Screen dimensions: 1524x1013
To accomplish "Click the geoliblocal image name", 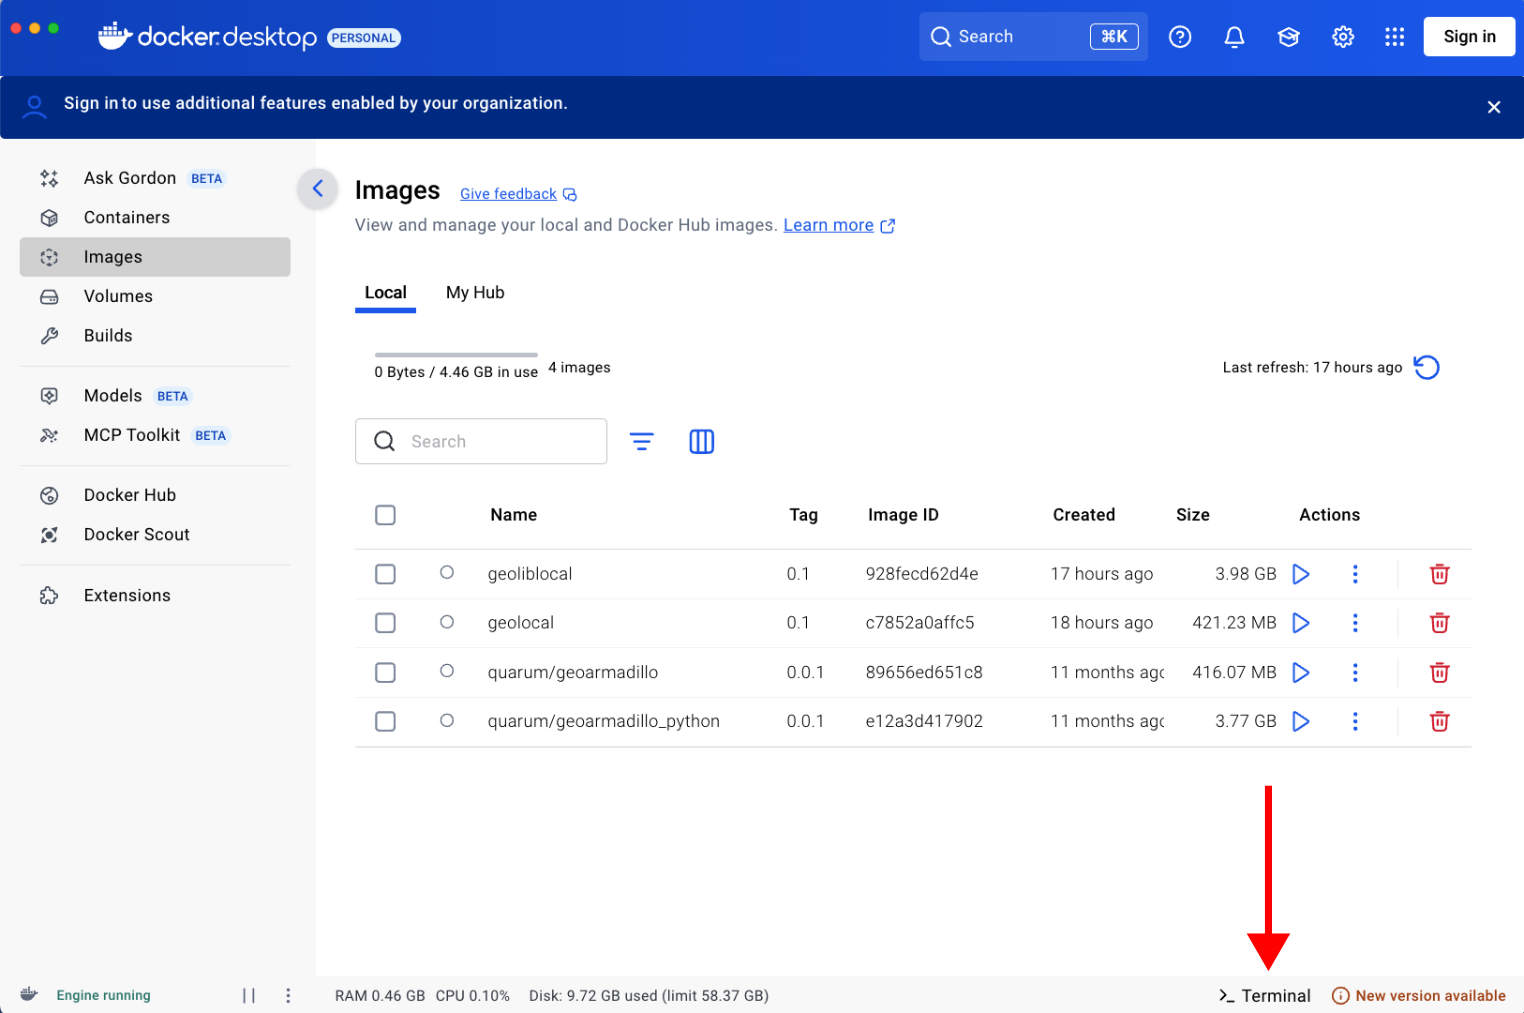I will pyautogui.click(x=529, y=574).
